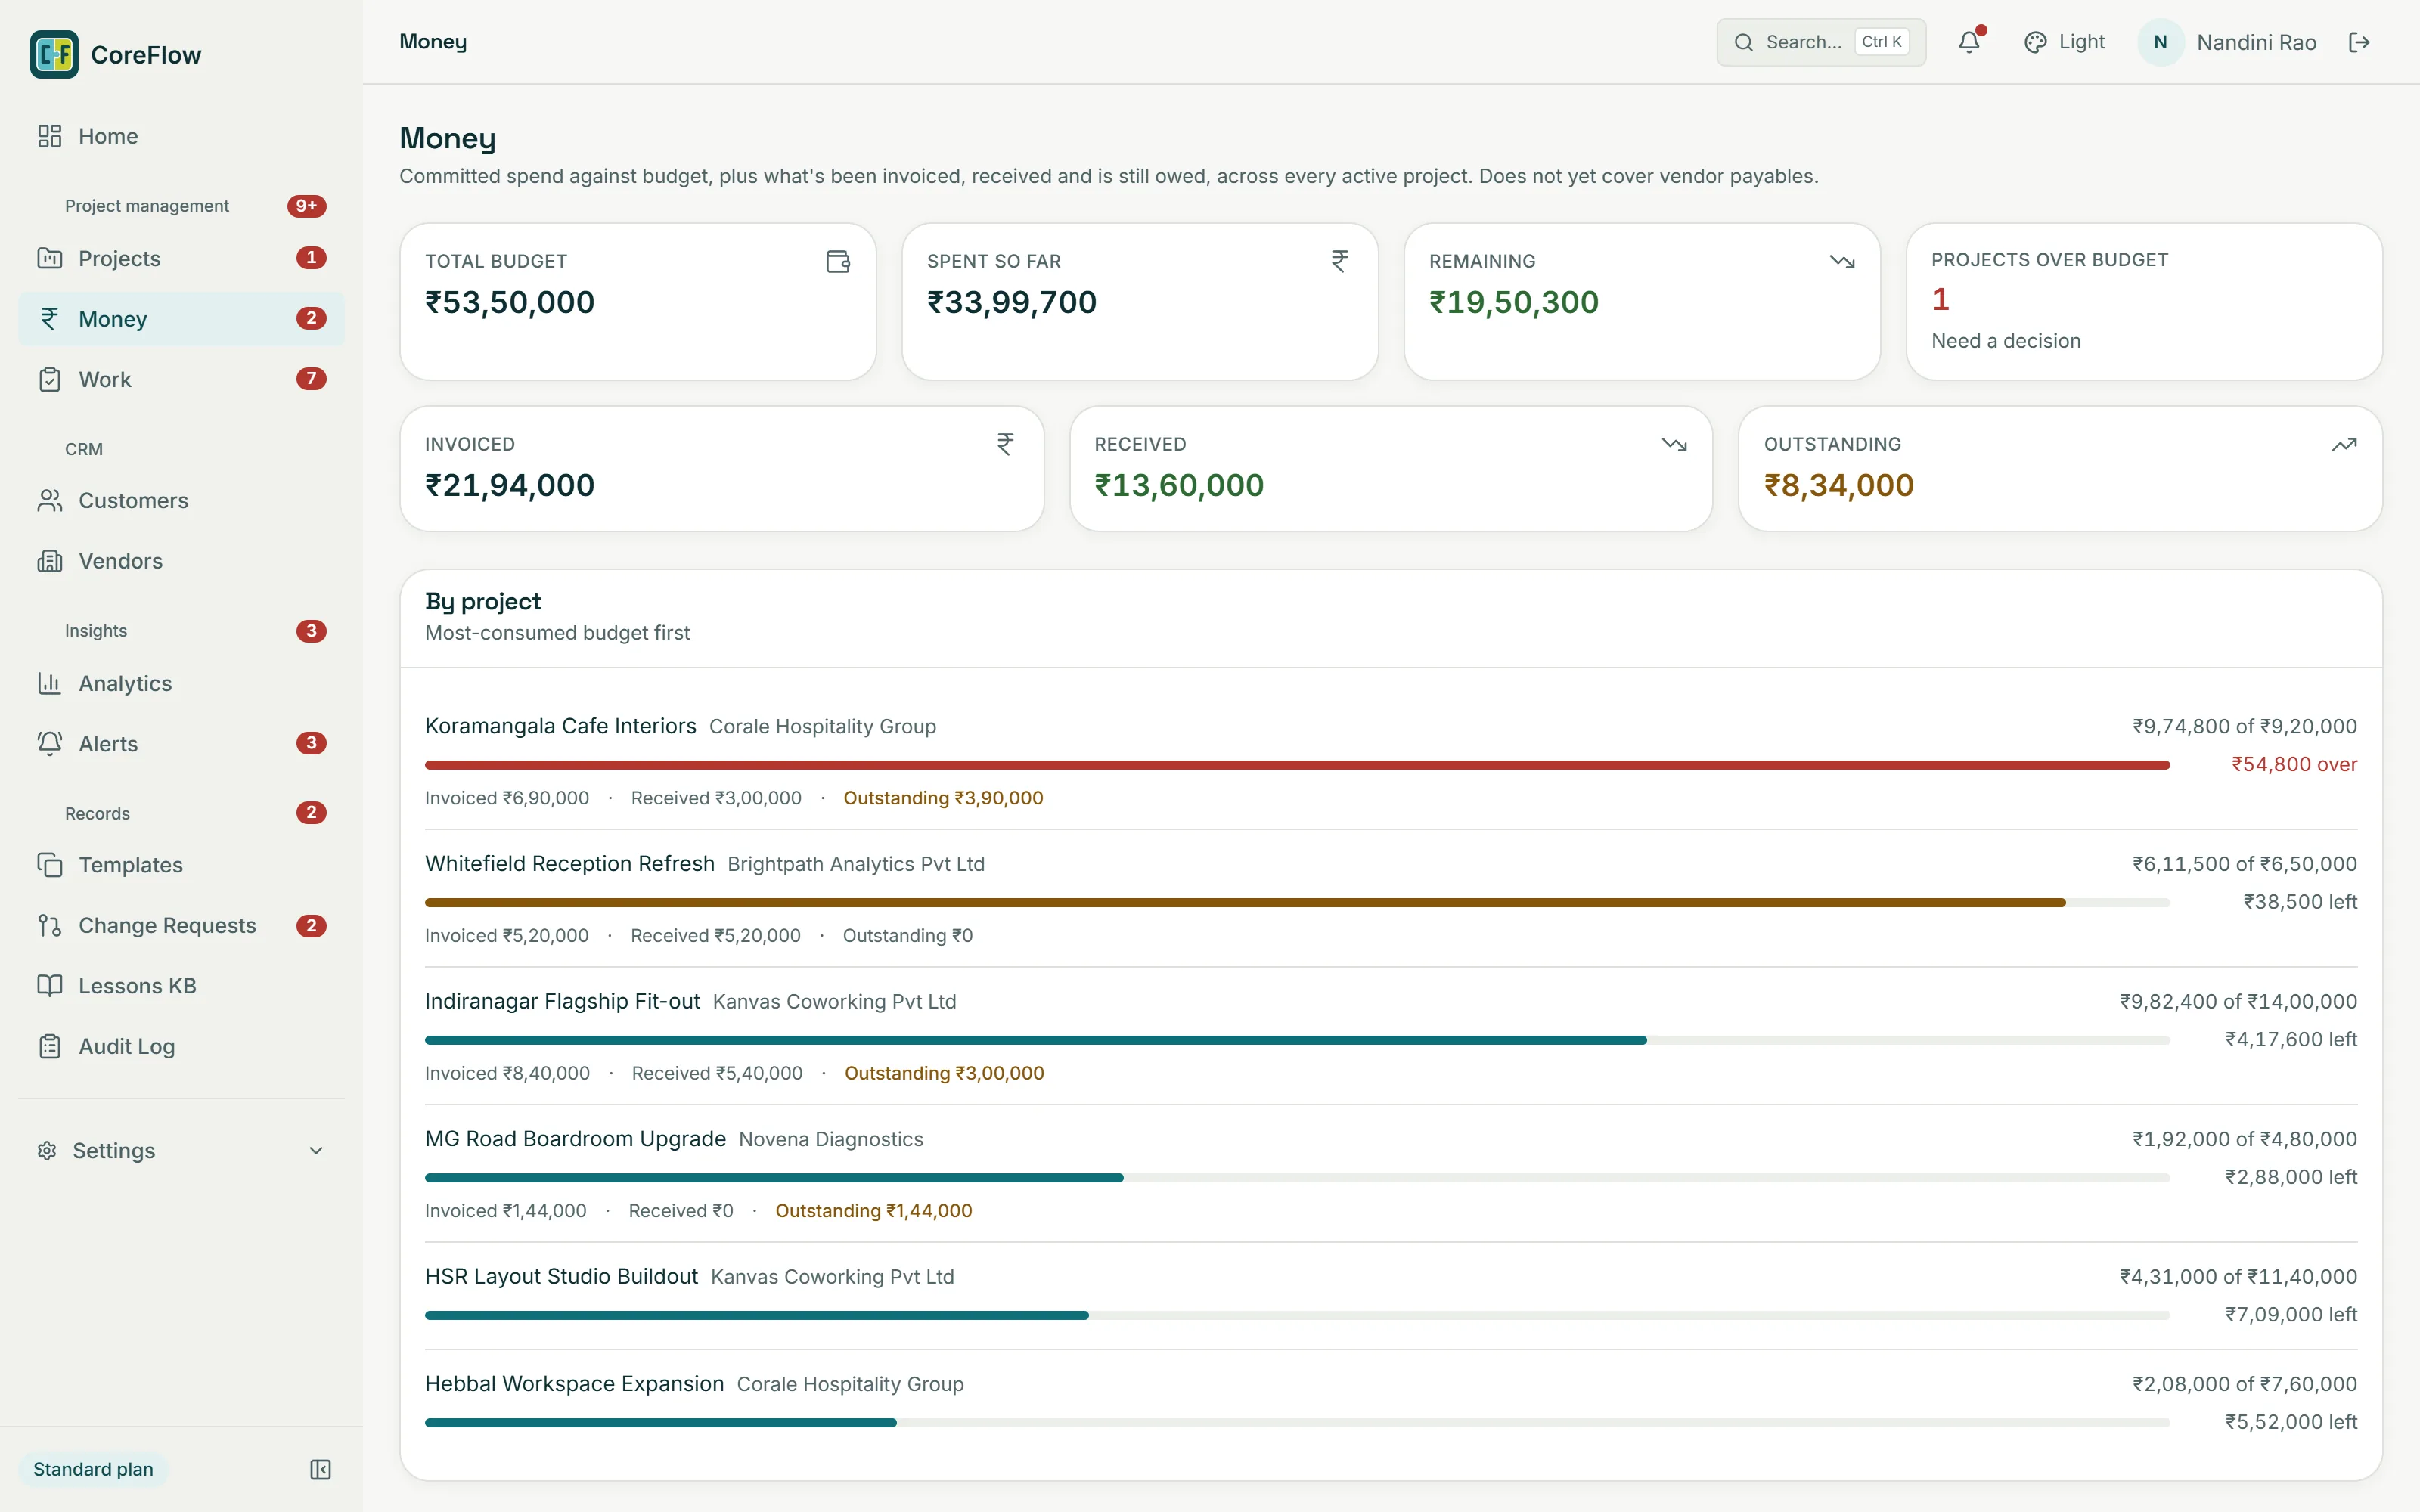Open the notifications bell
2420x1512 pixels.
(1969, 42)
